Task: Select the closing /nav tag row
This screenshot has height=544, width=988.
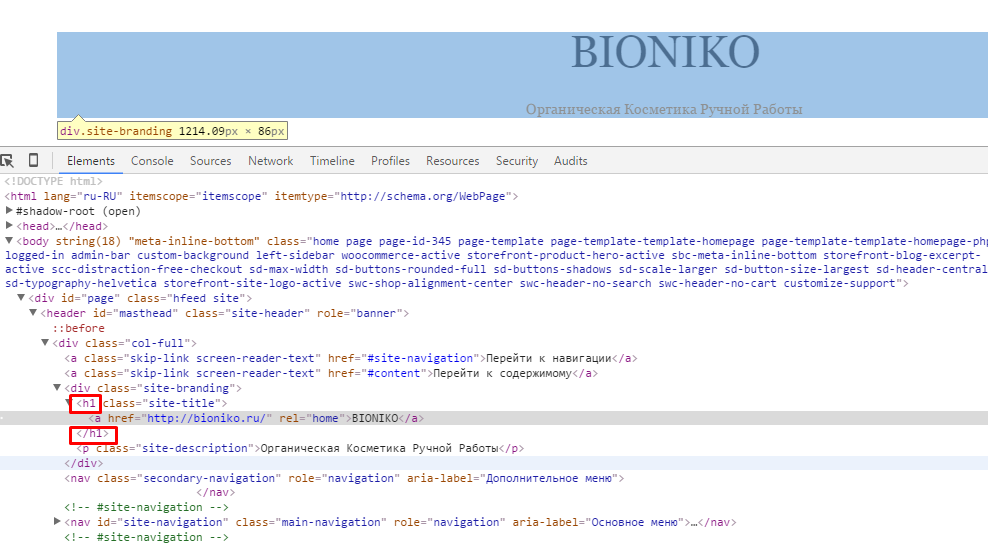Action: click(x=215, y=492)
